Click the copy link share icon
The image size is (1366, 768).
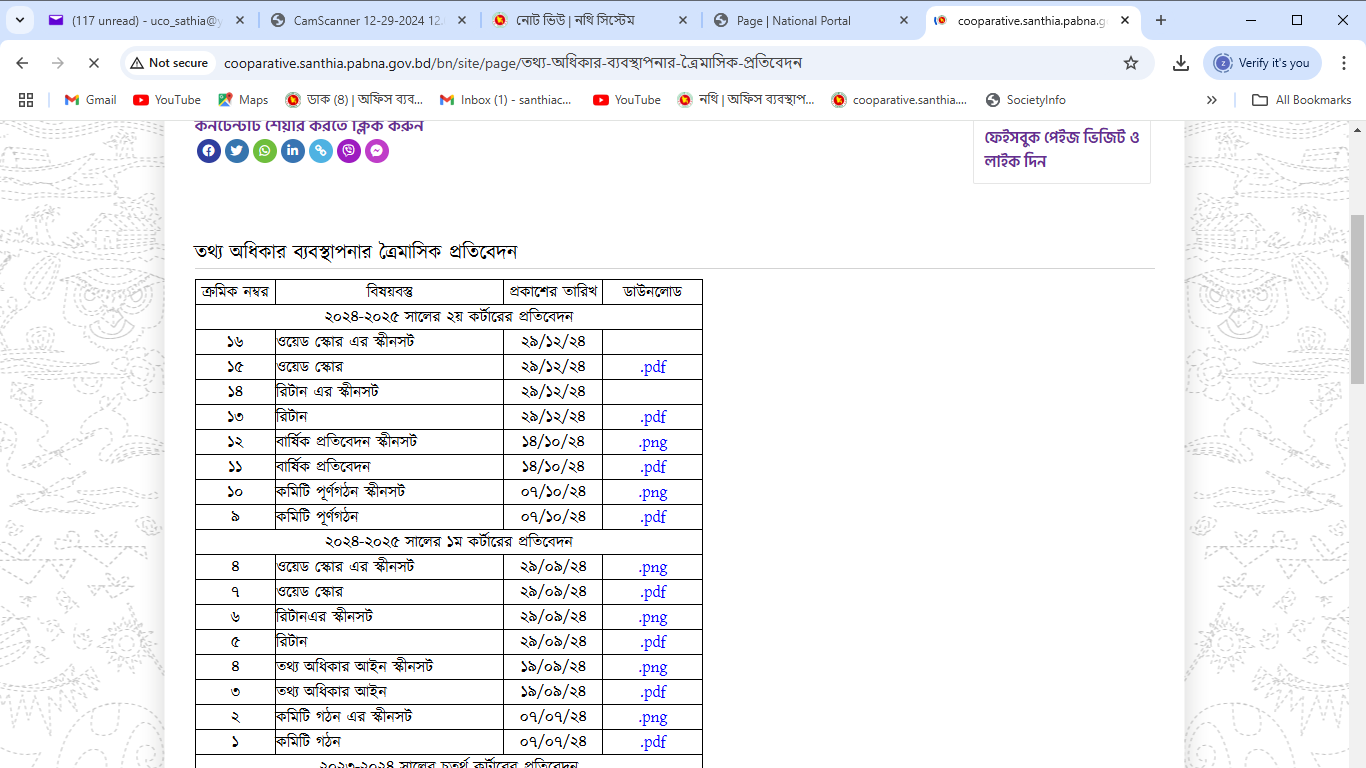pos(321,151)
